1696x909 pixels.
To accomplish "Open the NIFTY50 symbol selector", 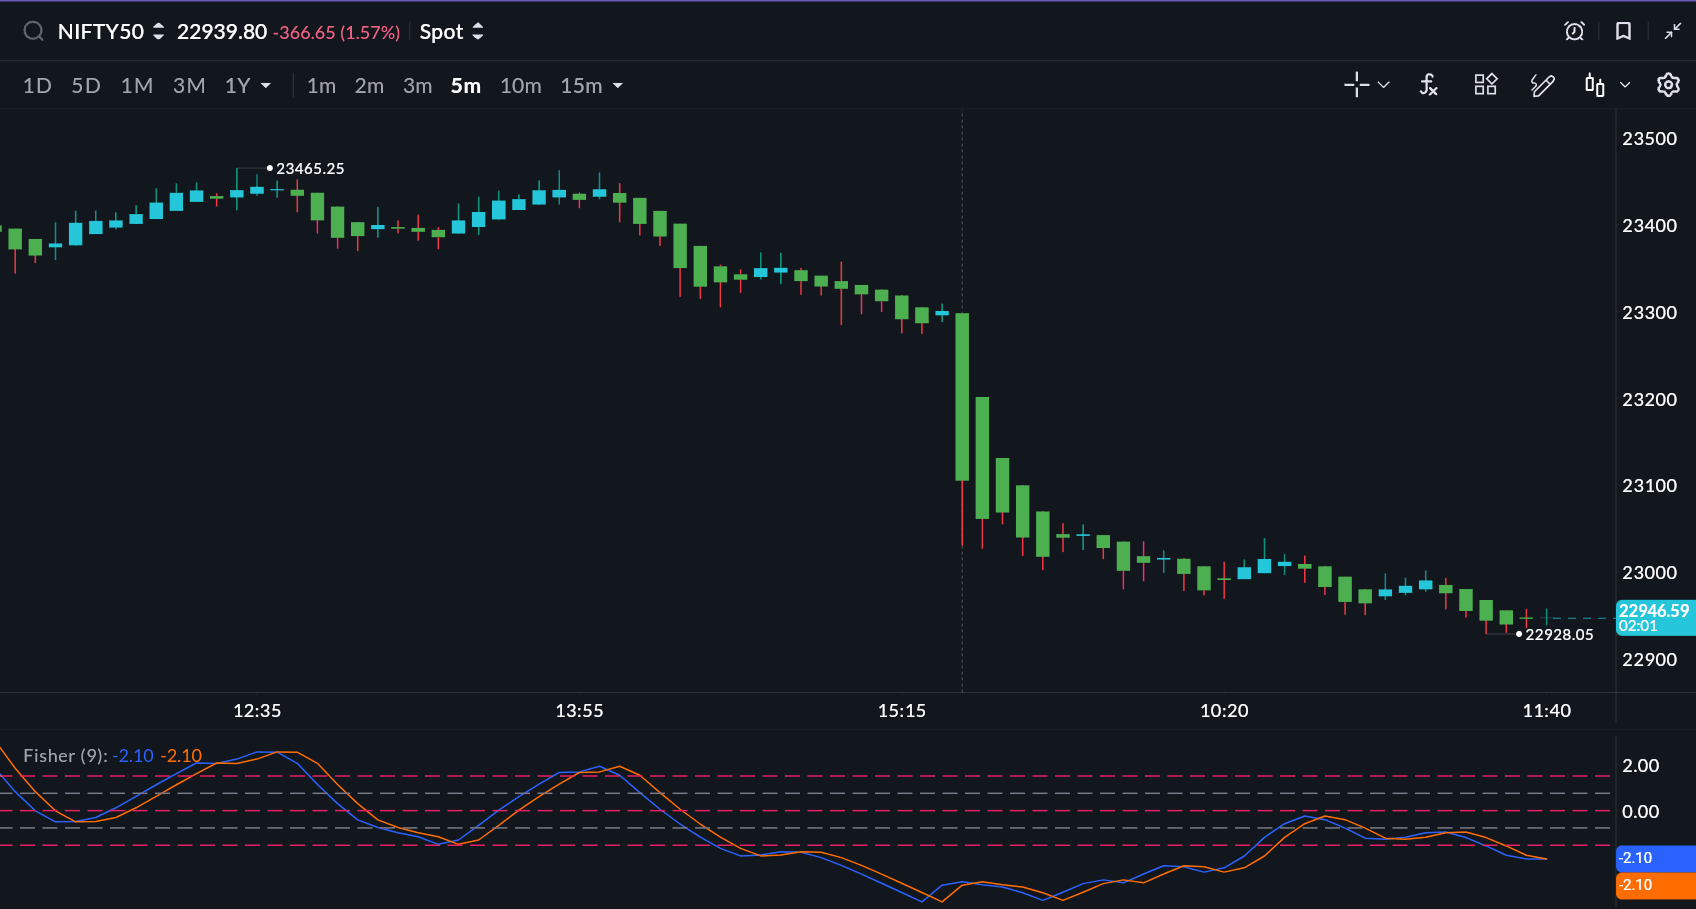I will click(x=110, y=32).
